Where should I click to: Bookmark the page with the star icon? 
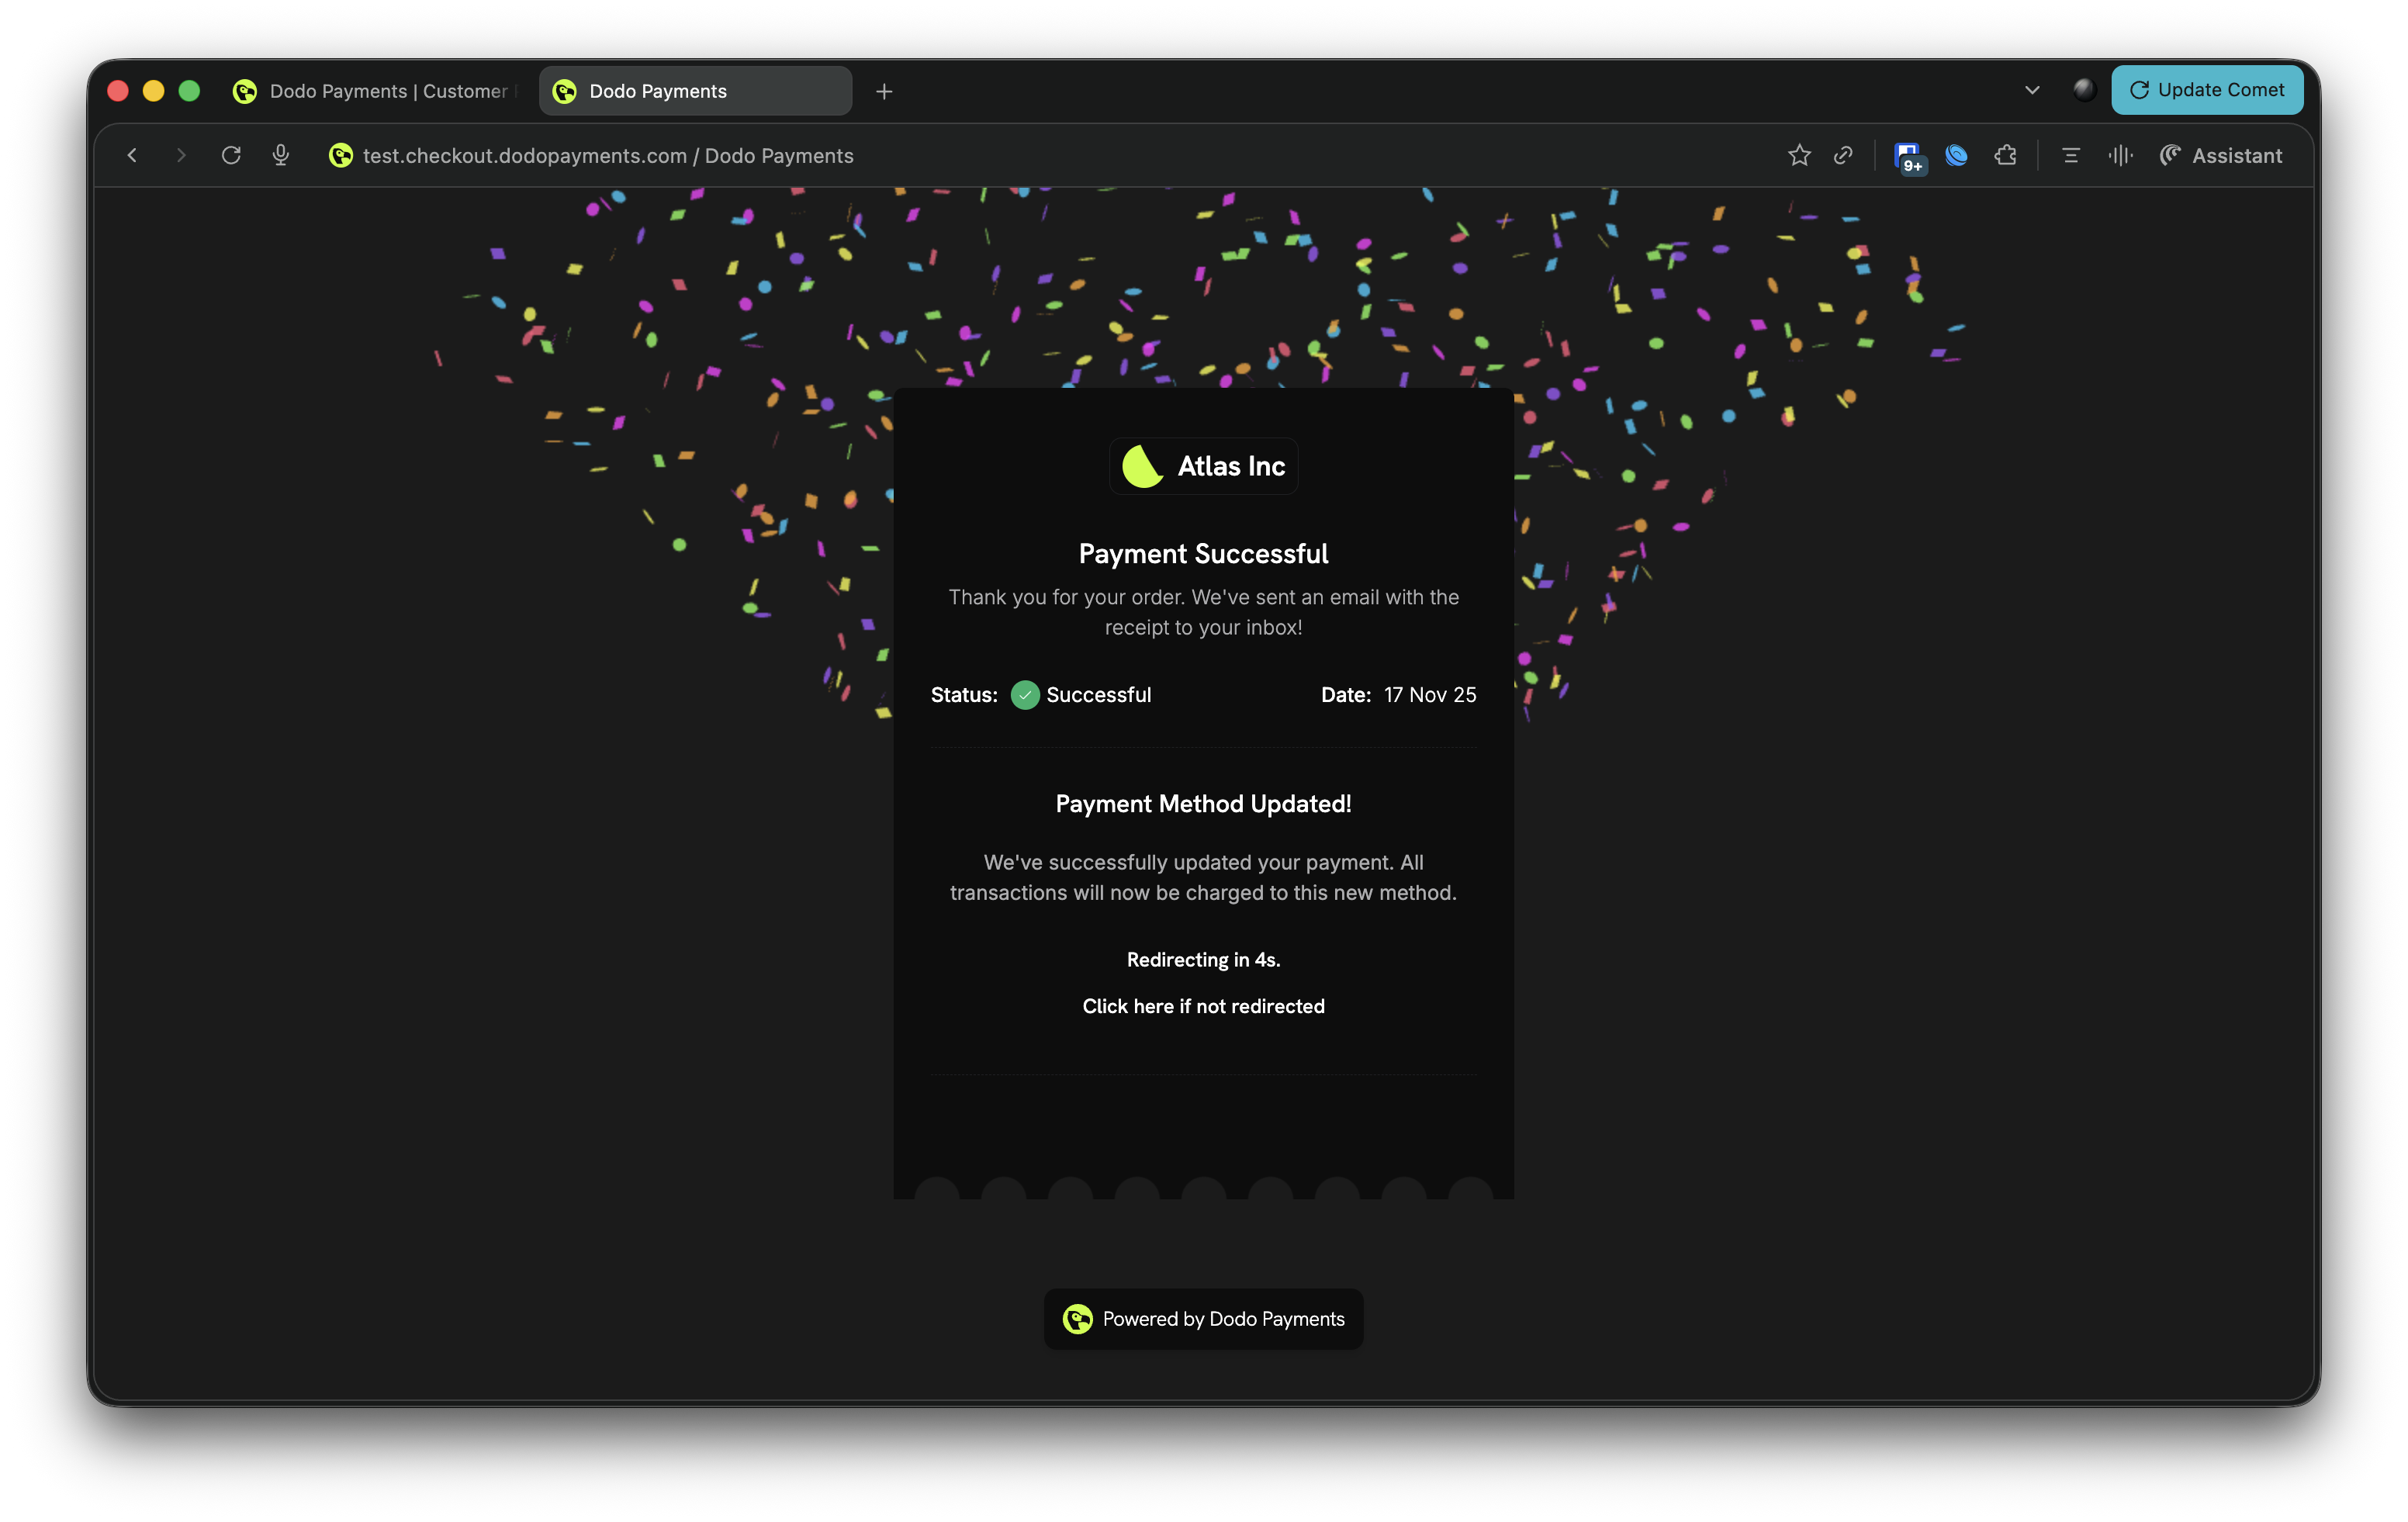tap(1798, 155)
